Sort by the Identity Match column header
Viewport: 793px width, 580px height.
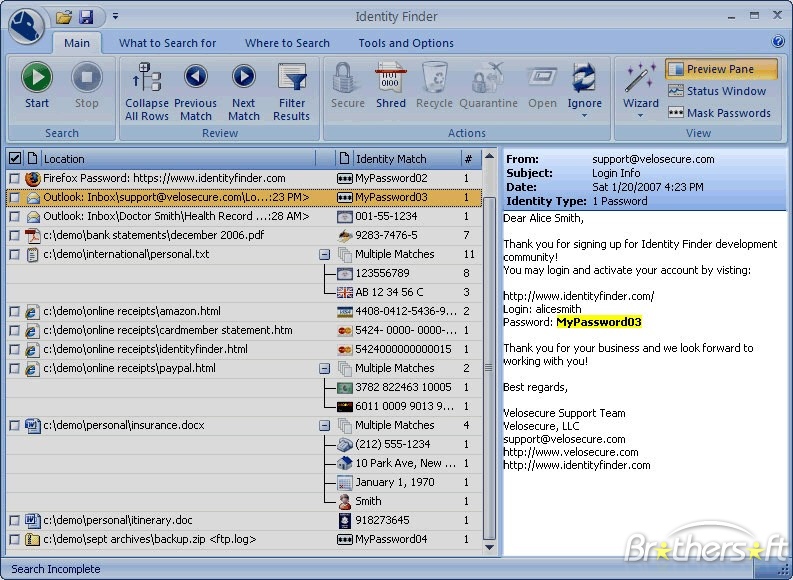(407, 159)
